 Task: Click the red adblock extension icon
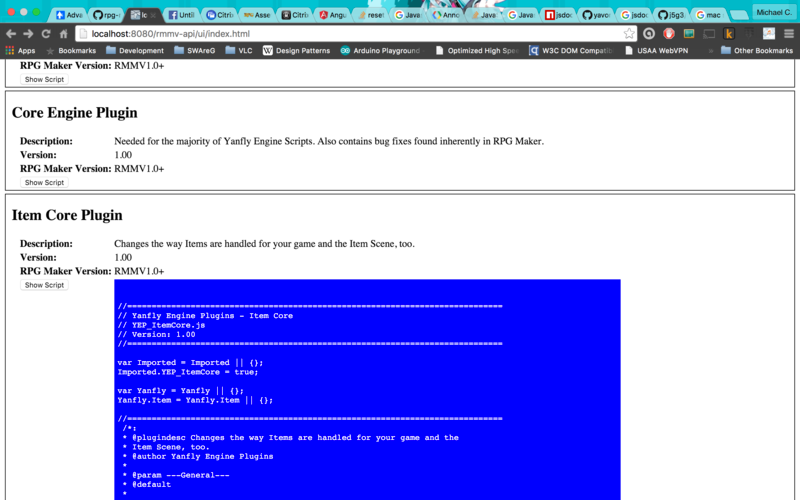coord(669,33)
